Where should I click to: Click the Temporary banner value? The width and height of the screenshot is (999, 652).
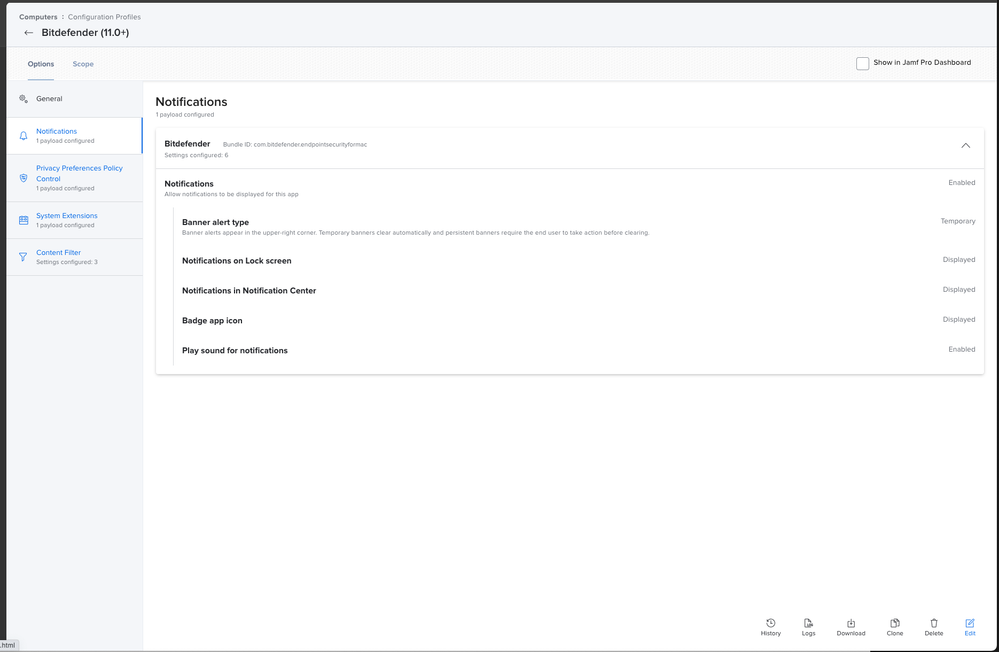pyautogui.click(x=958, y=221)
